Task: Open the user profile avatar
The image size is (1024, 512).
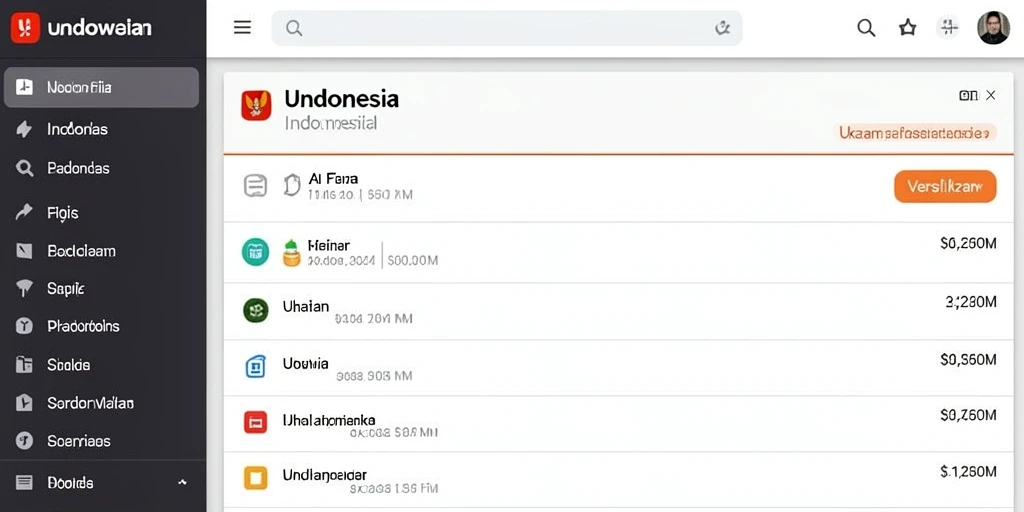Action: (993, 27)
